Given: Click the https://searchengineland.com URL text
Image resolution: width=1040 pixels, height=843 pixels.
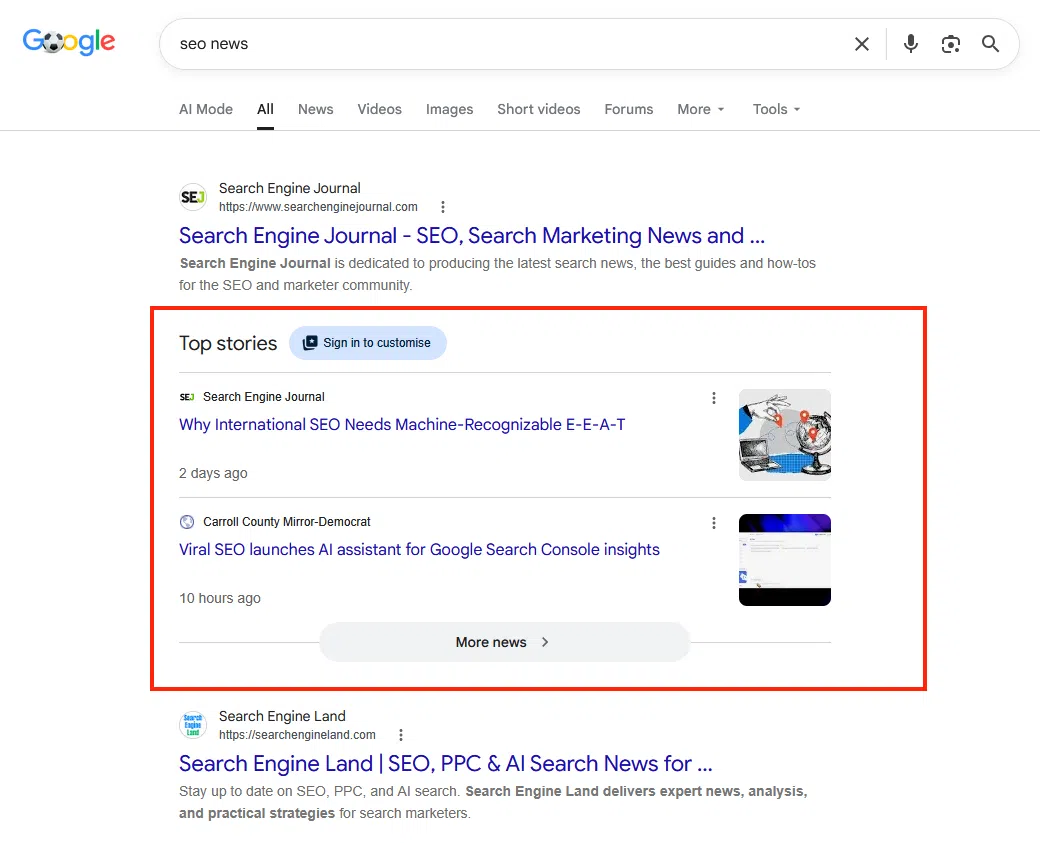Looking at the screenshot, I should click(297, 735).
